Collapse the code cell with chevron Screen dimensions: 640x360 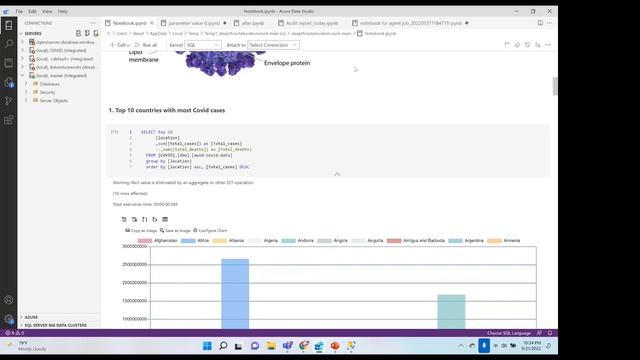pos(337,174)
